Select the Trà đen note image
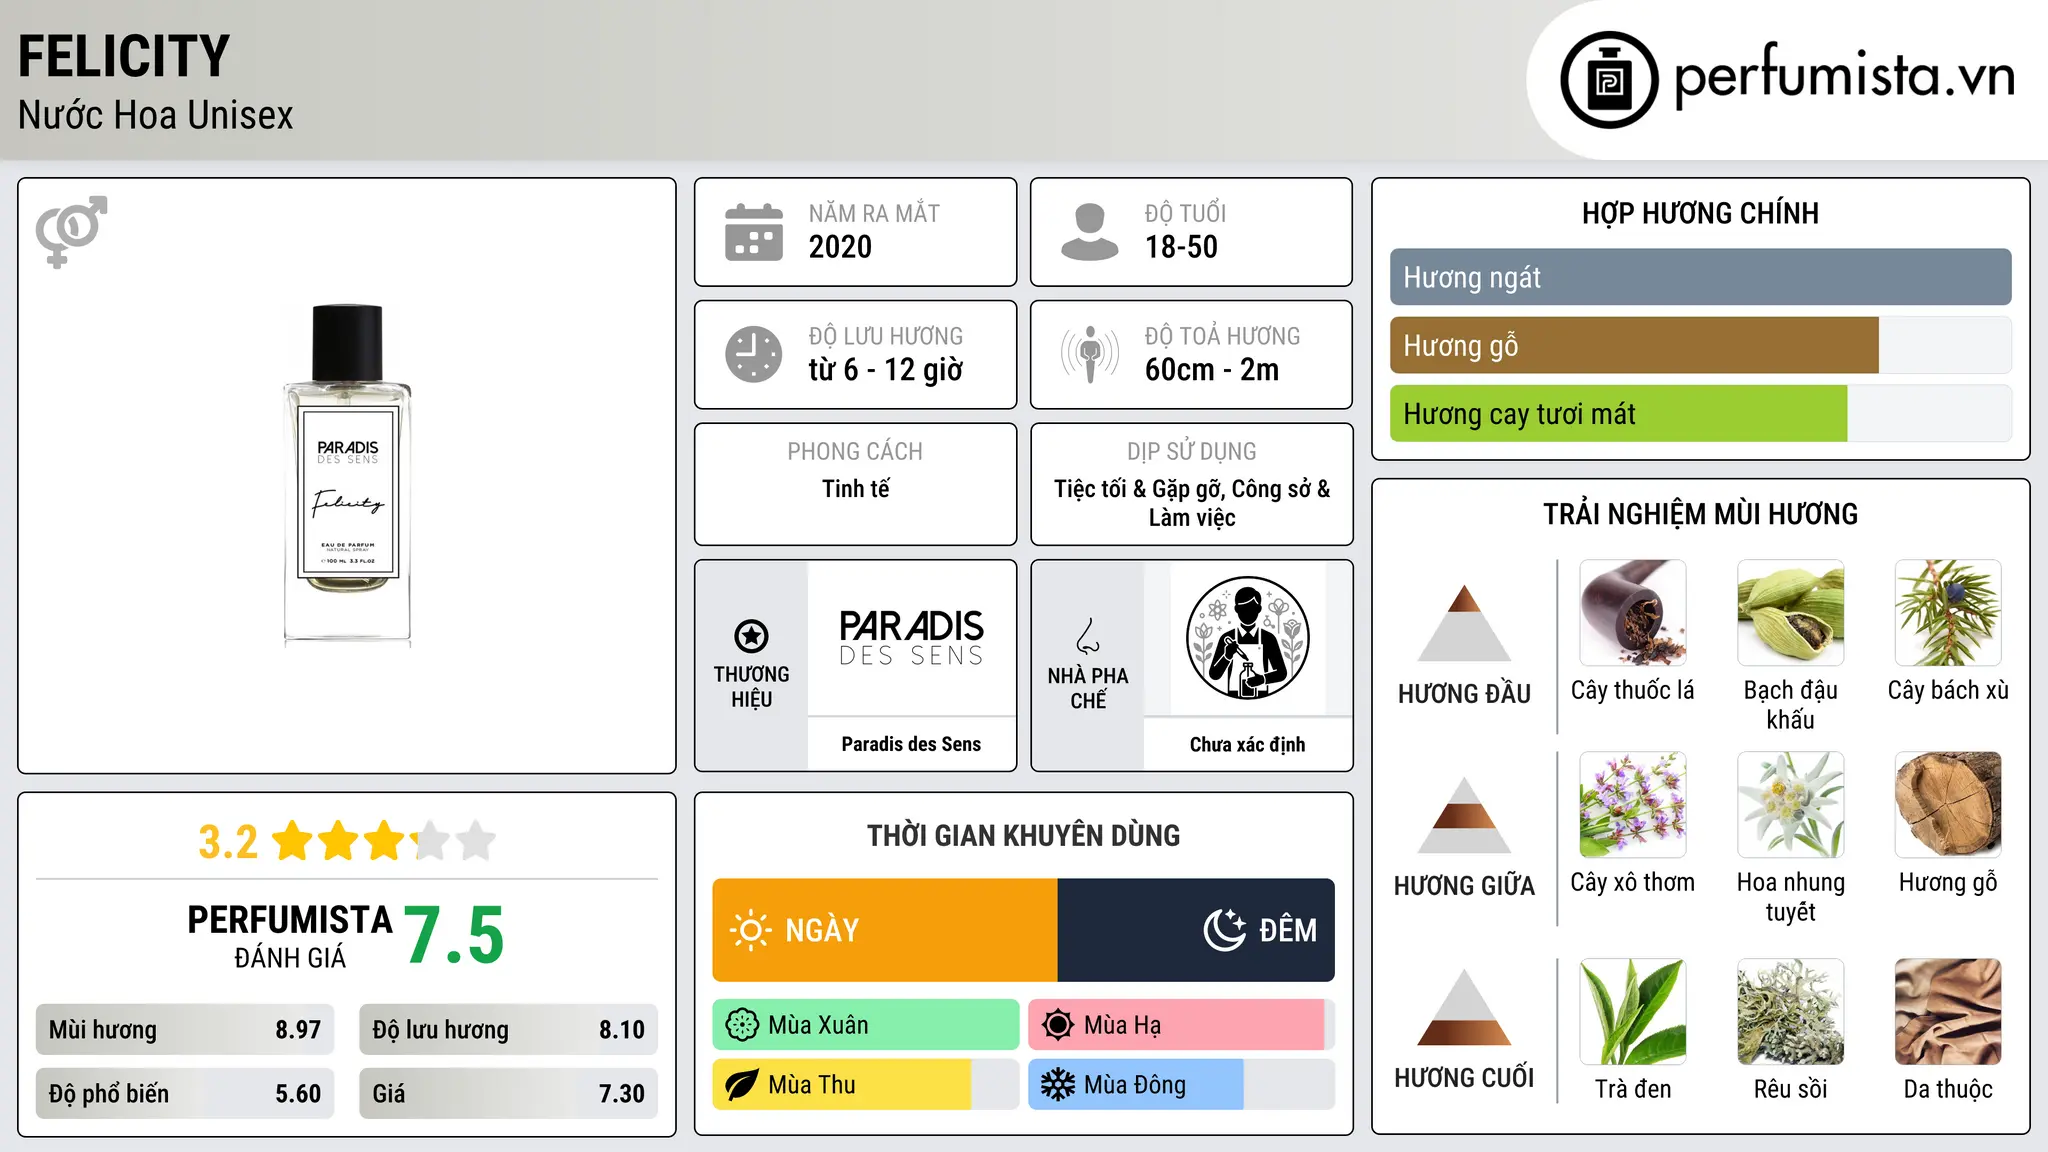 (x=1632, y=1012)
